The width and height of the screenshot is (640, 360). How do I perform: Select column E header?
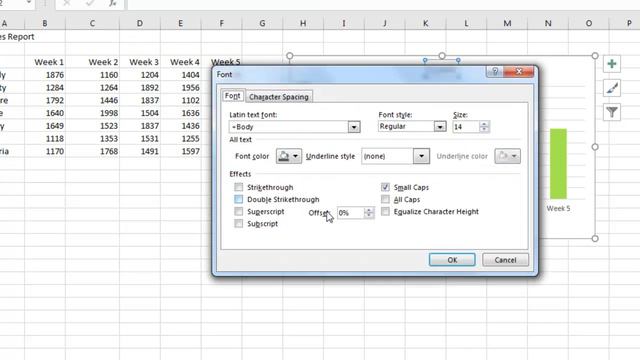coord(180,23)
